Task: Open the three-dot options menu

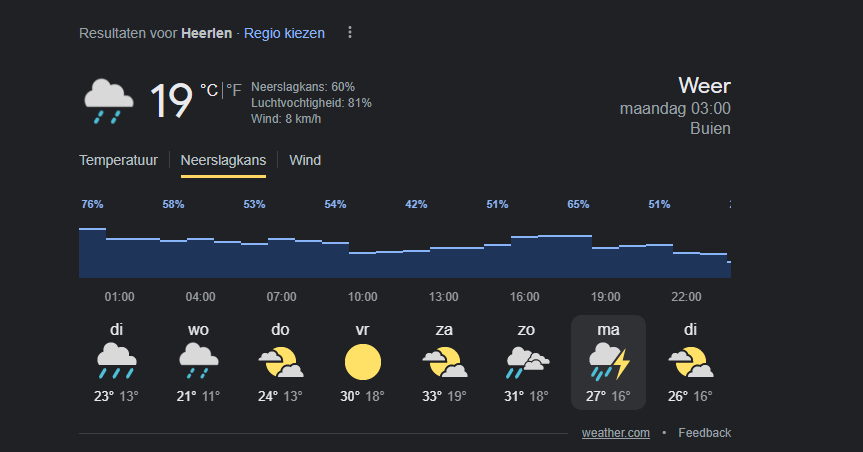Action: (350, 33)
